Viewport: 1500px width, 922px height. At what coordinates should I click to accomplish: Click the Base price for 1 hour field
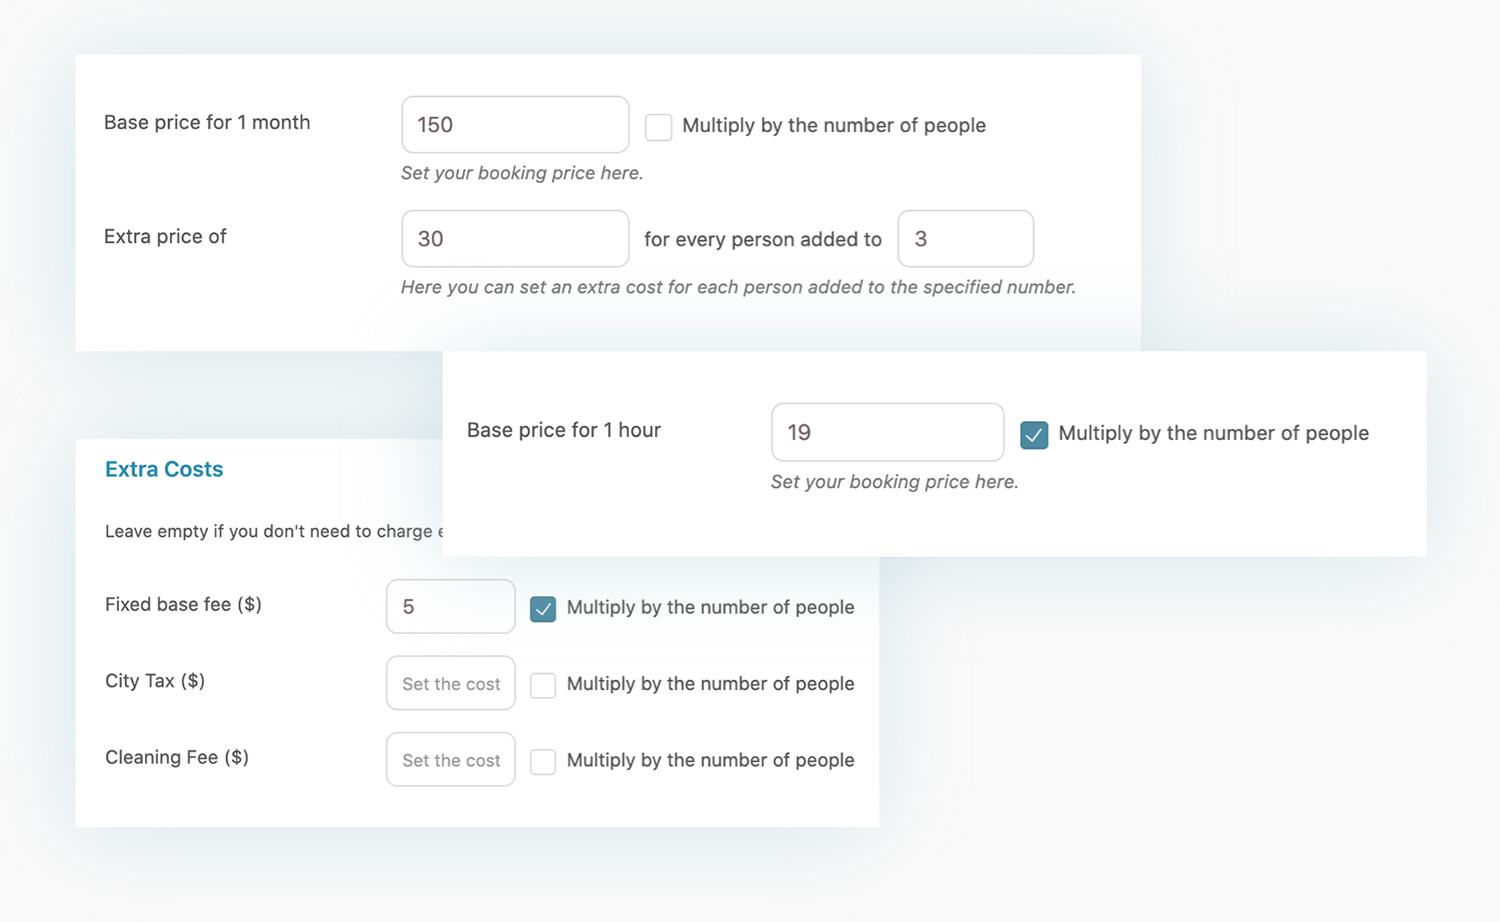tap(888, 432)
